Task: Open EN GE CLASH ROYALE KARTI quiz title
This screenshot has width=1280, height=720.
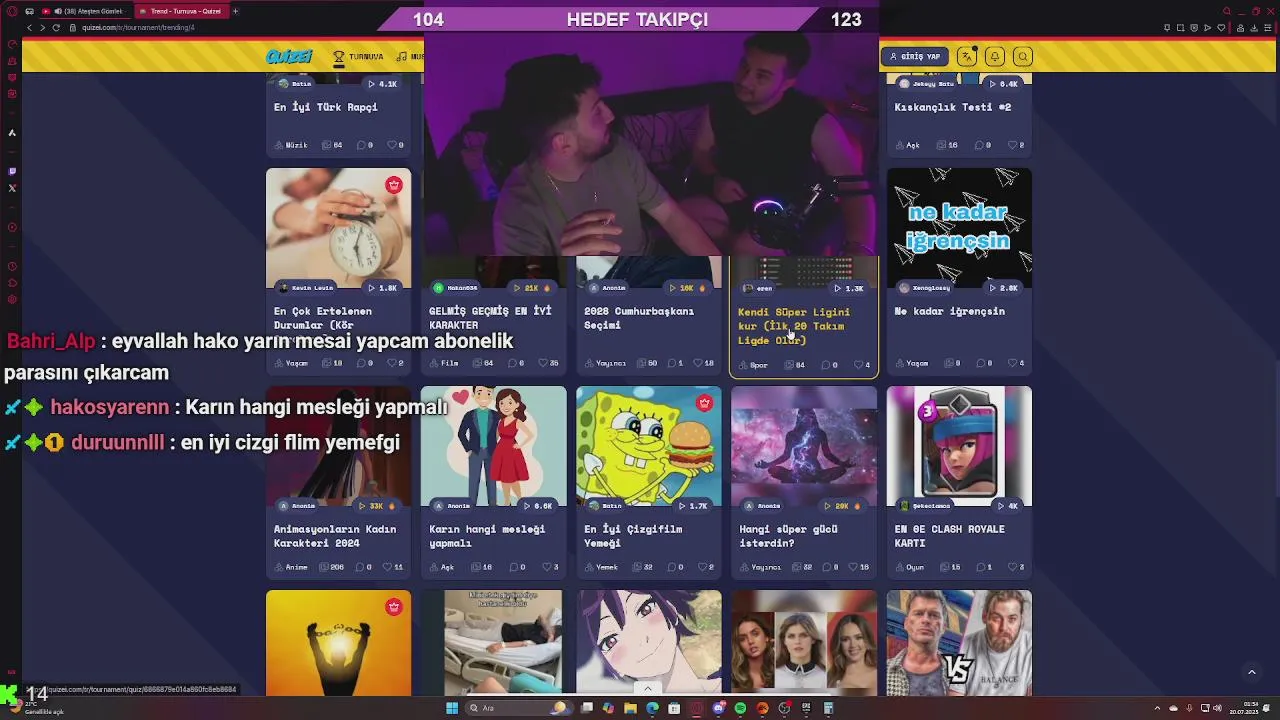Action: 949,536
